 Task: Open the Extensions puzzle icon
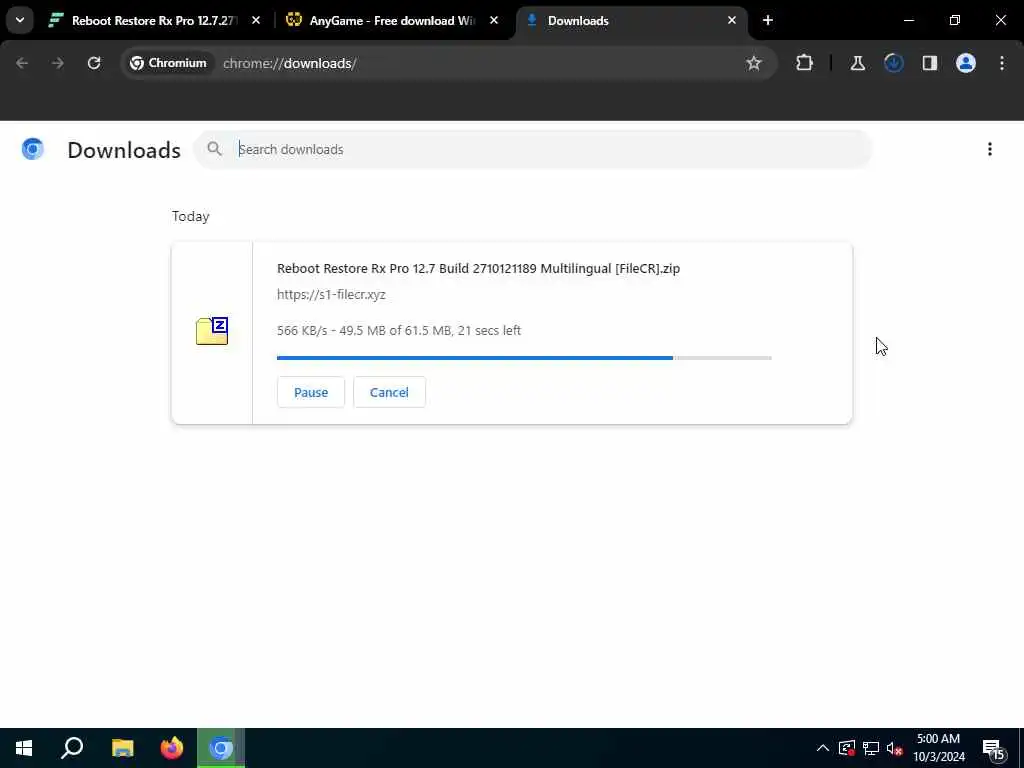coord(805,63)
